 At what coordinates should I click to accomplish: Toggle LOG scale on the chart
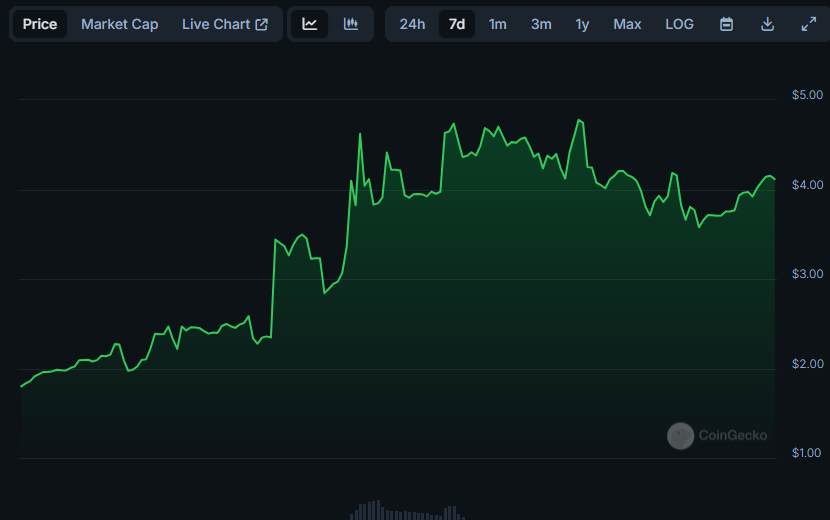point(679,24)
